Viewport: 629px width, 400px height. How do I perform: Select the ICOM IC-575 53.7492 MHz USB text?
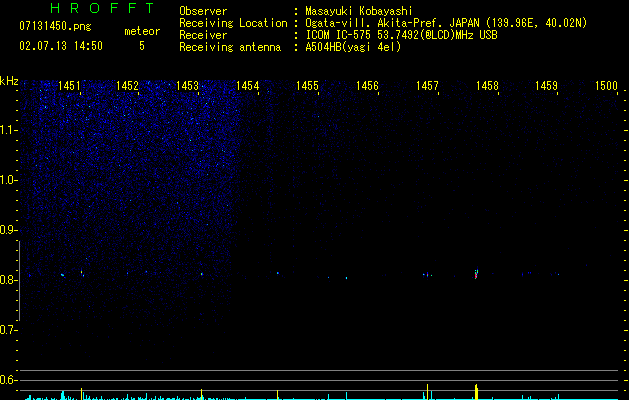click(401, 35)
